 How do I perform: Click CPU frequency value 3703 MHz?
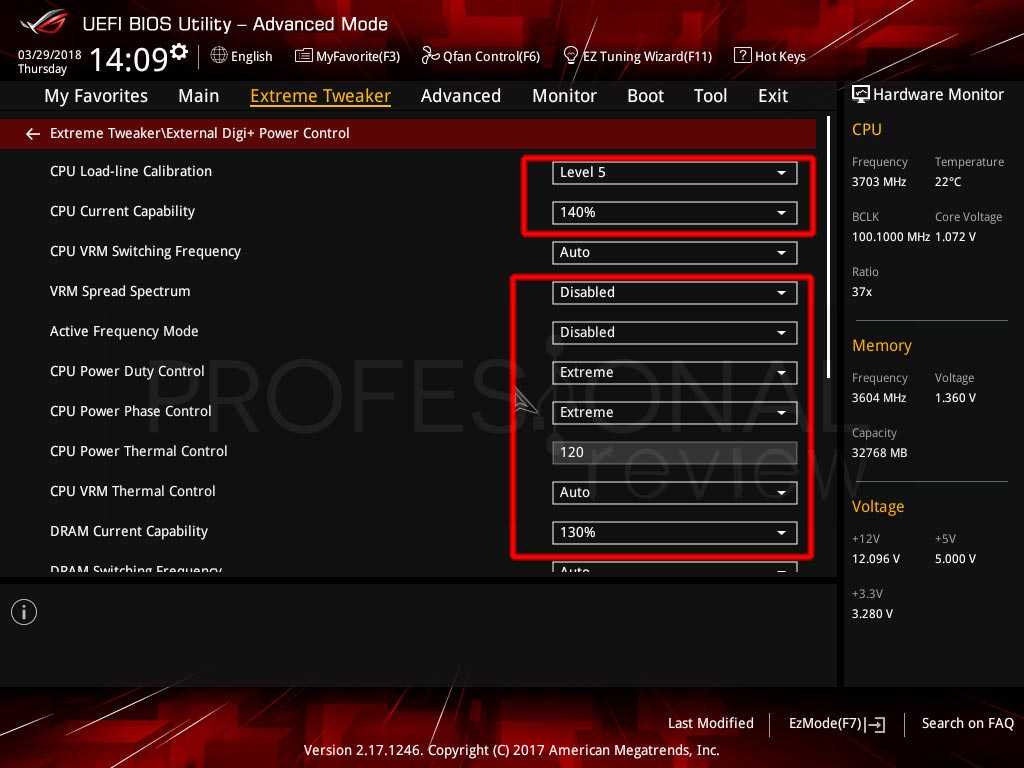[x=878, y=182]
